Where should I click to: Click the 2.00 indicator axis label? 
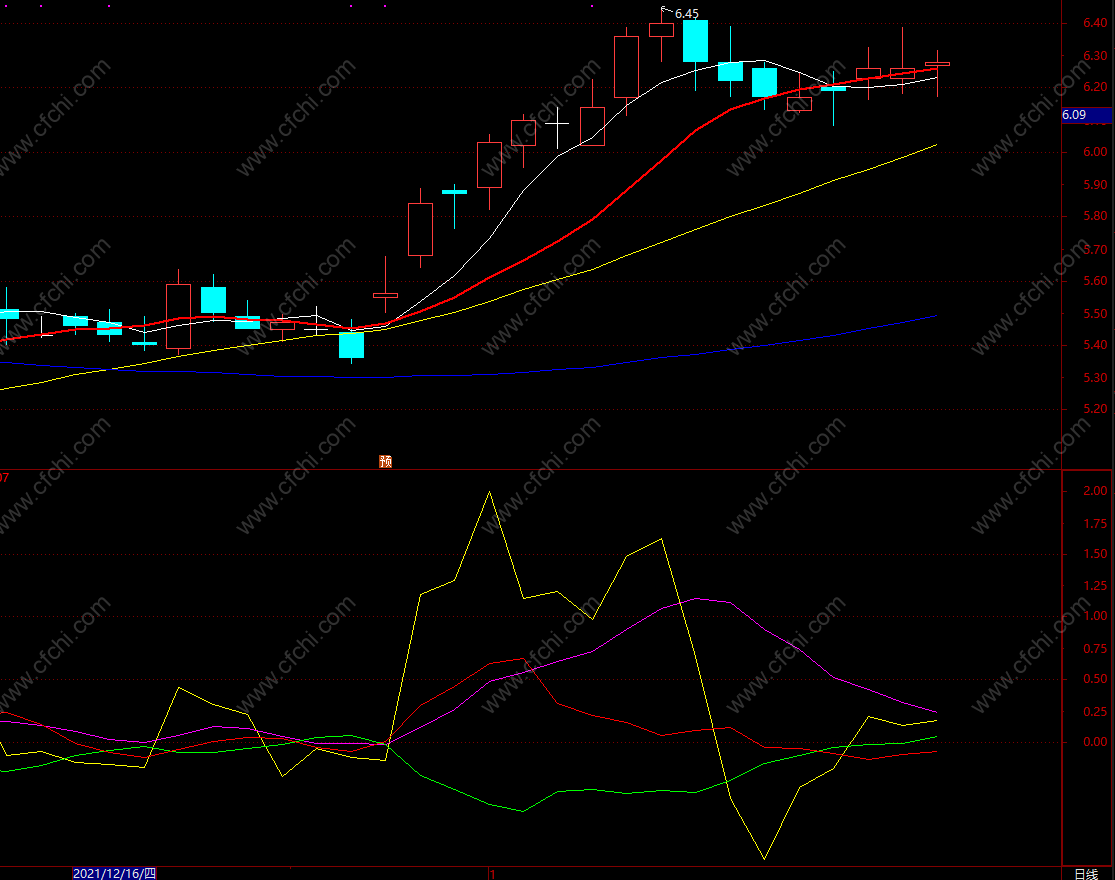coord(1095,490)
